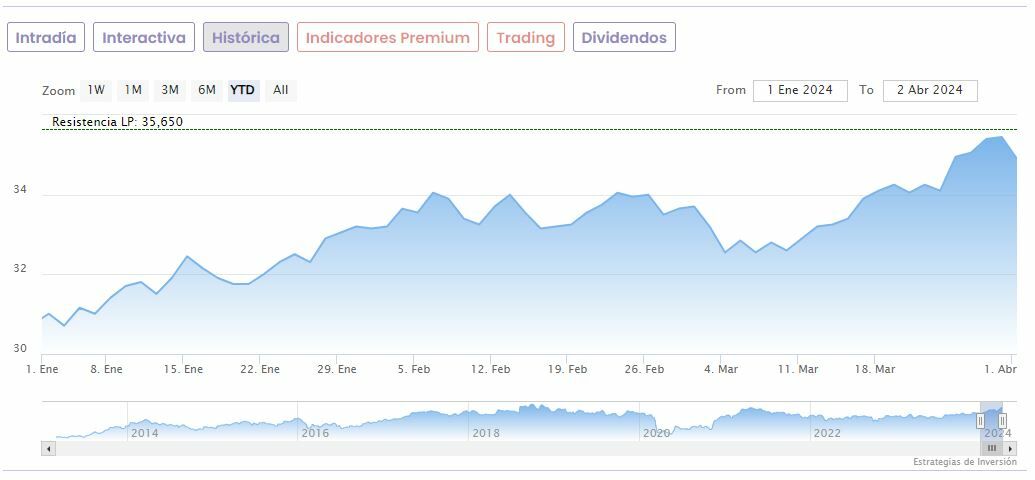Click the navigator scrollbar left arrow
1035x480 pixels.
point(47,449)
